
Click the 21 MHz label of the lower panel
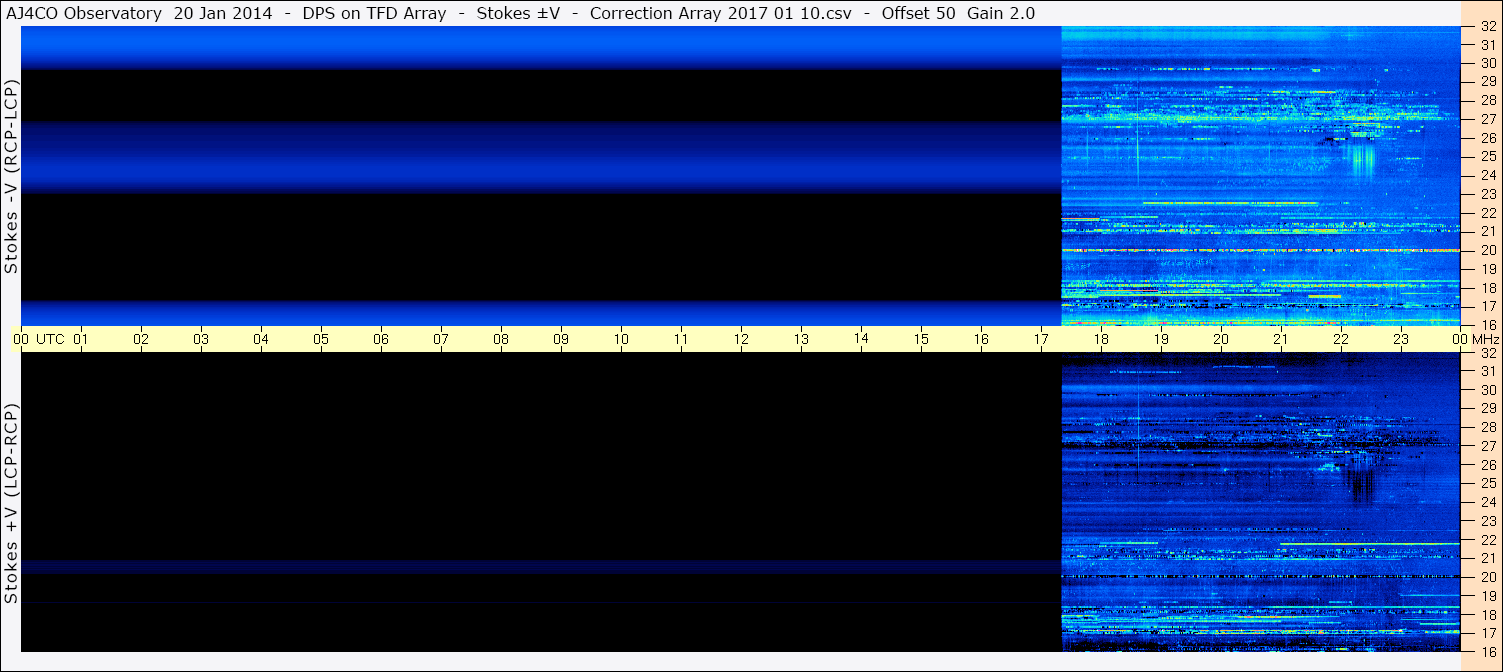[1487, 558]
